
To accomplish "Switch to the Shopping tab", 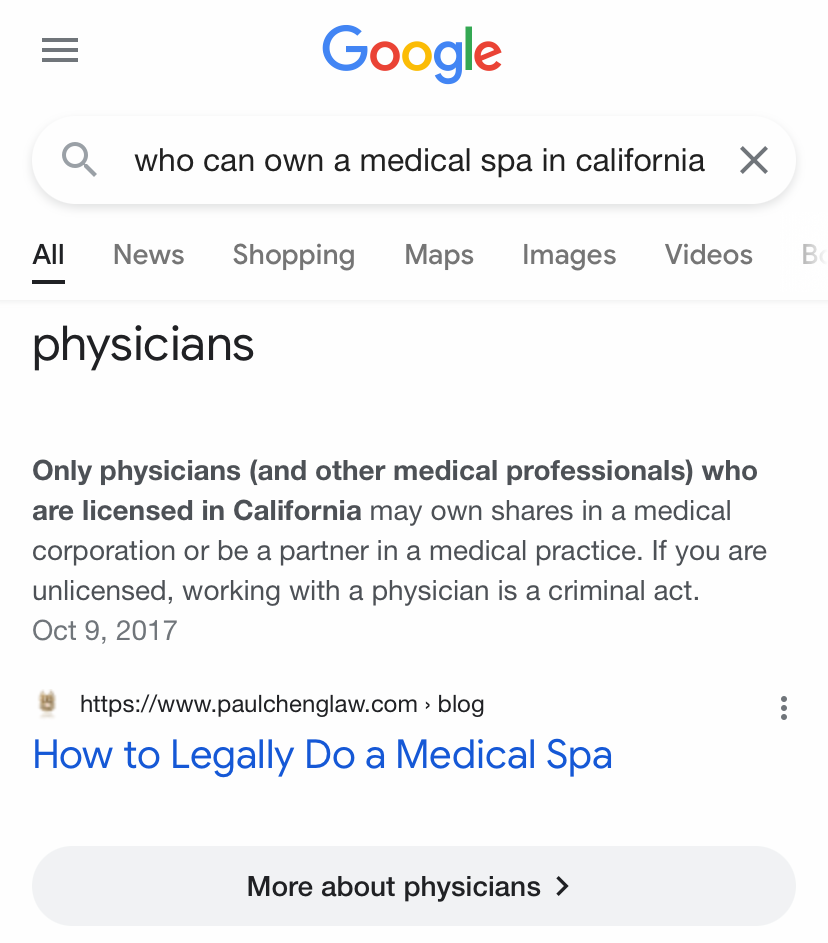I will [x=294, y=255].
